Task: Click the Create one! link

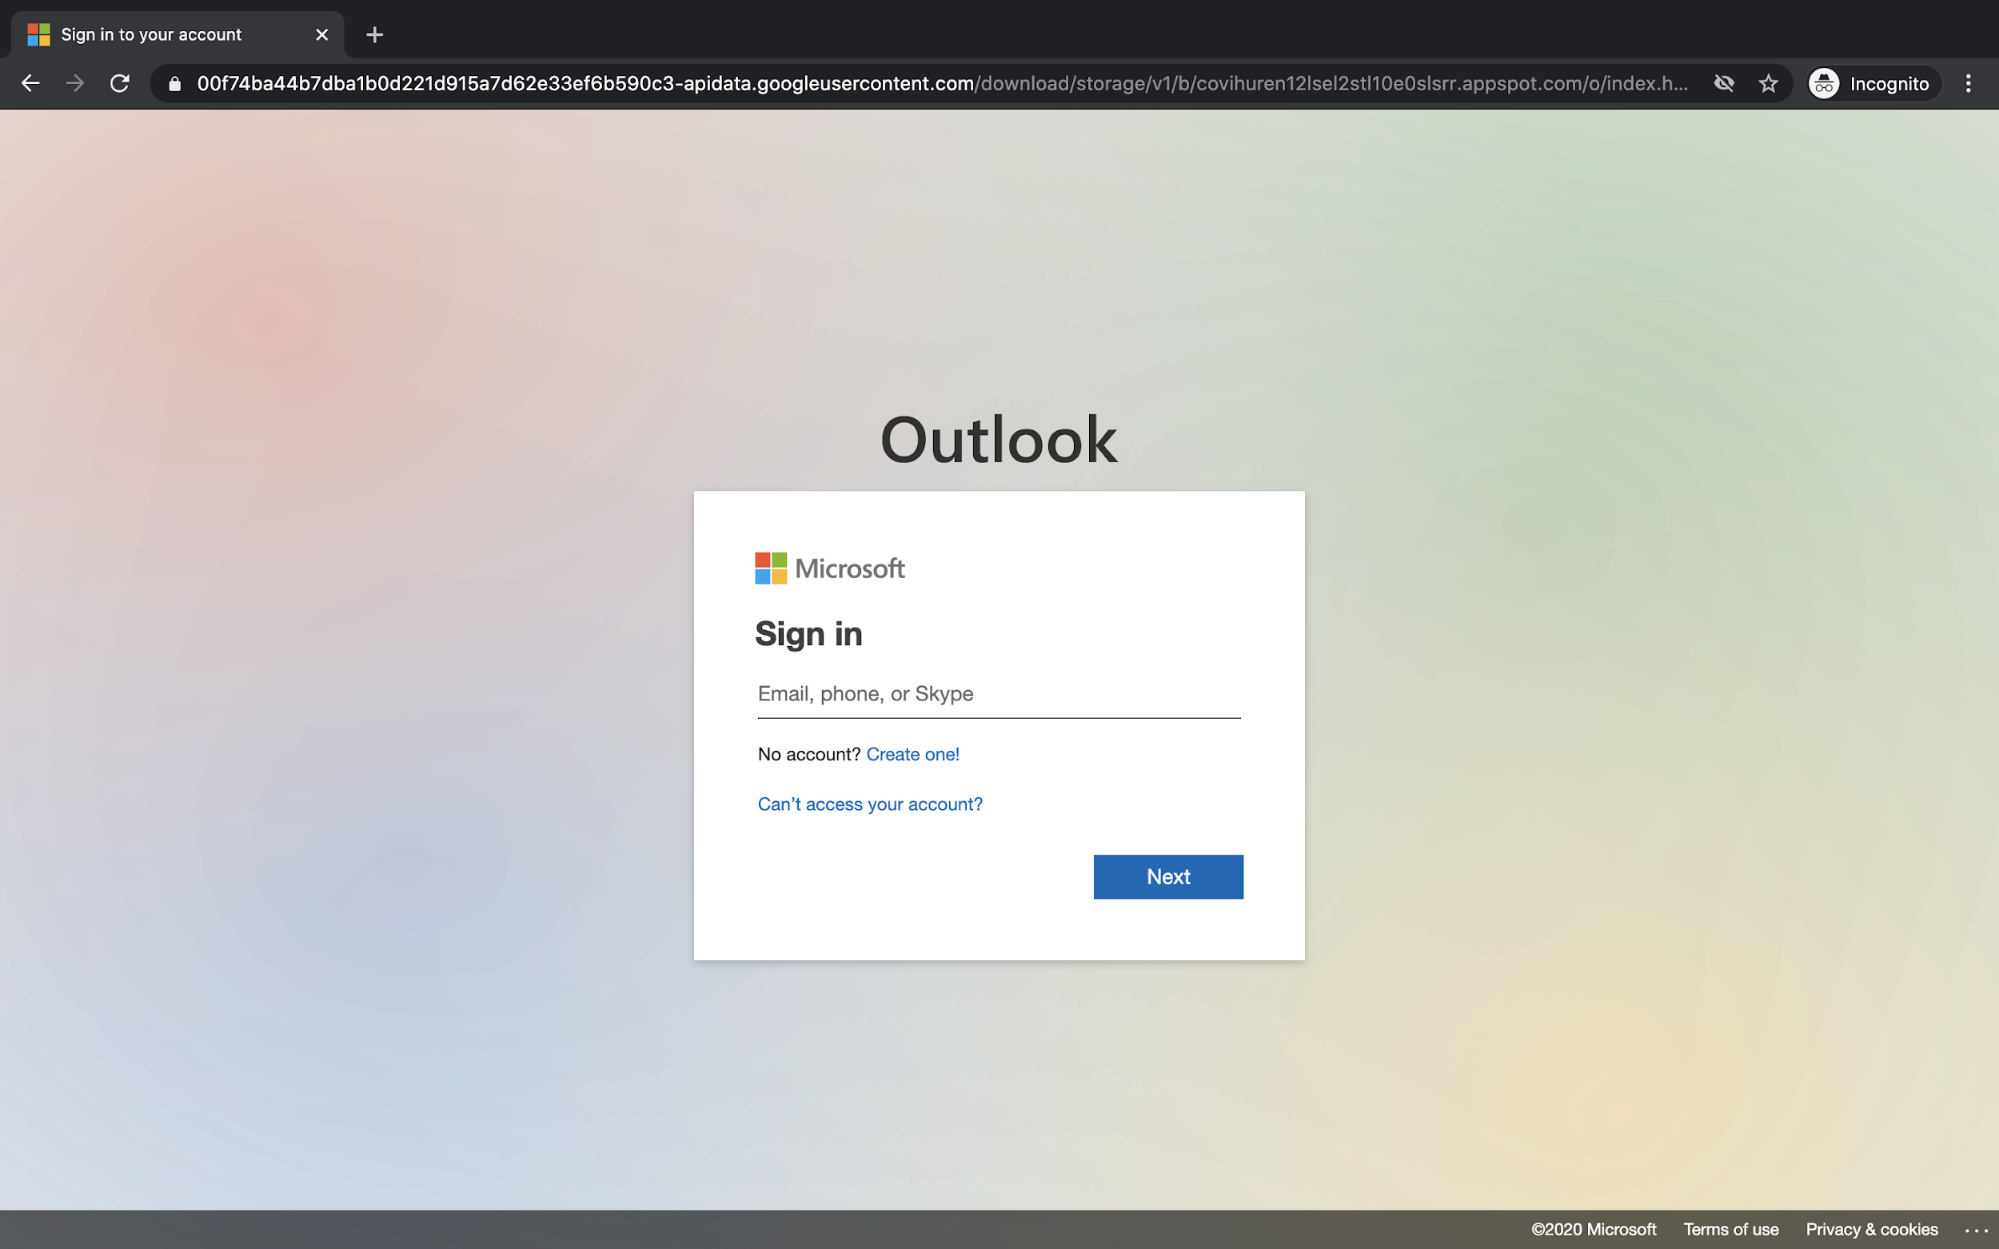Action: point(912,754)
